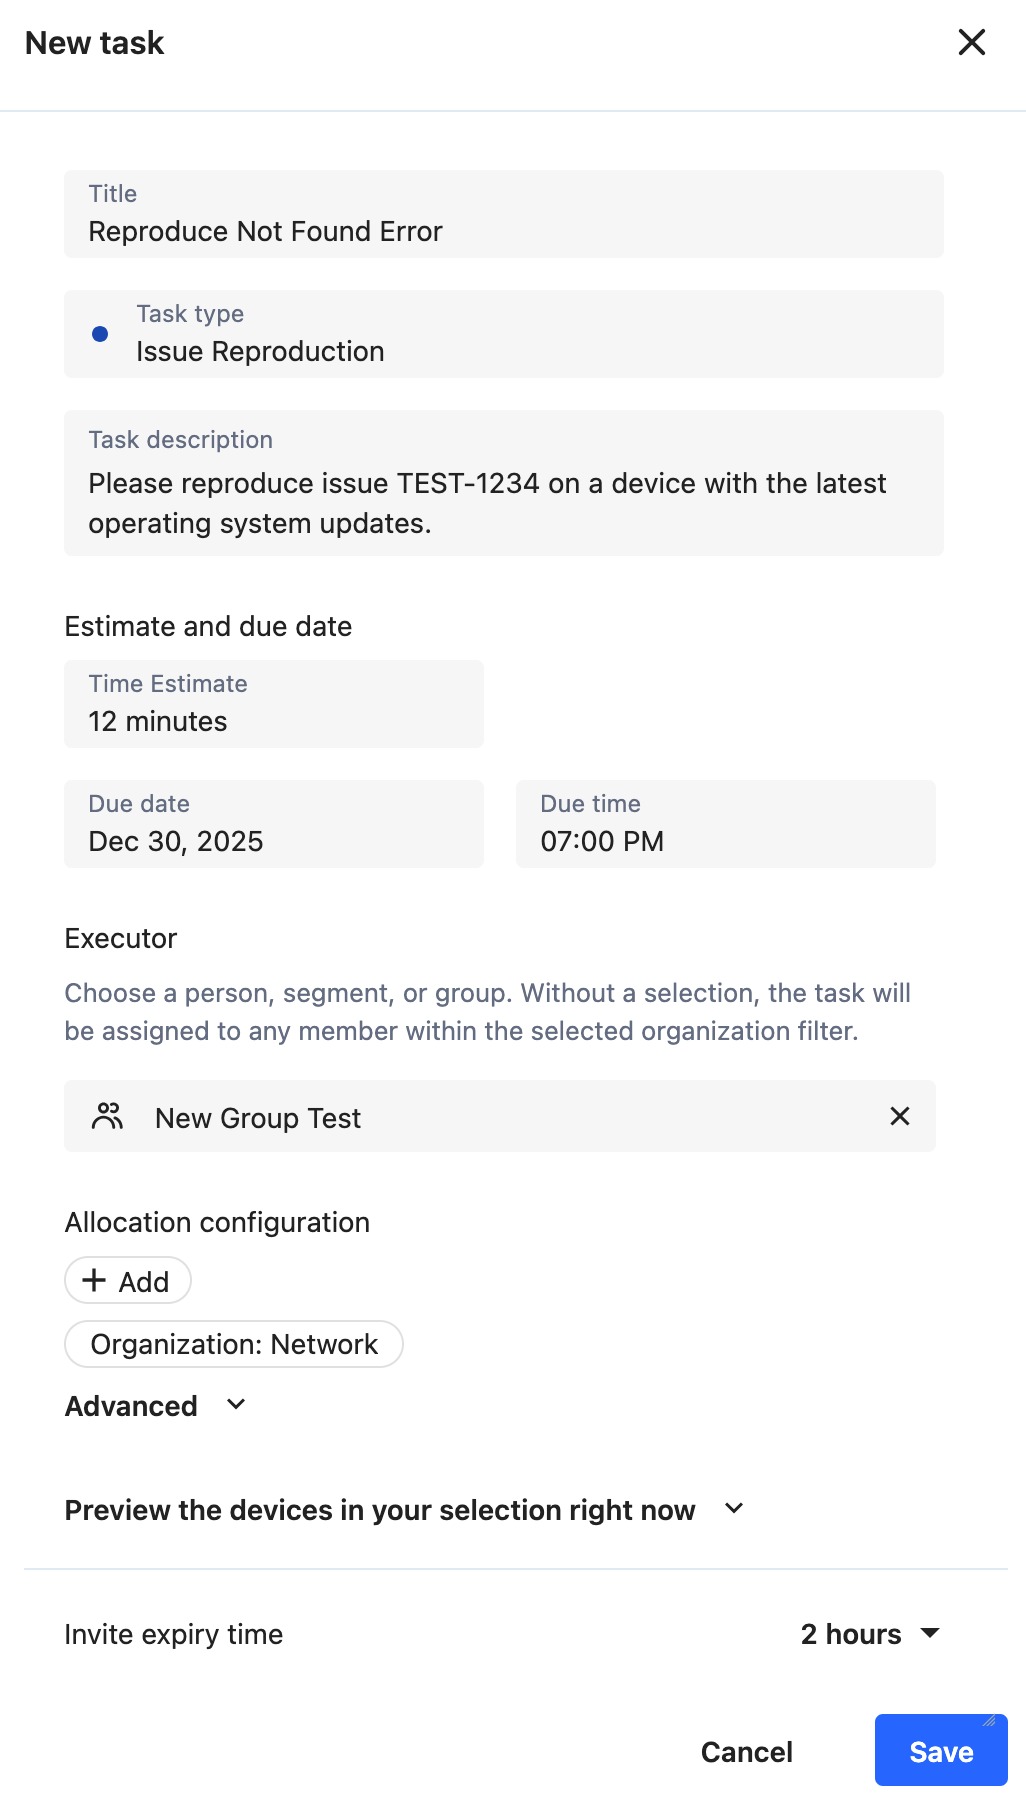Select the Organization: Network filter chip

pos(233,1344)
